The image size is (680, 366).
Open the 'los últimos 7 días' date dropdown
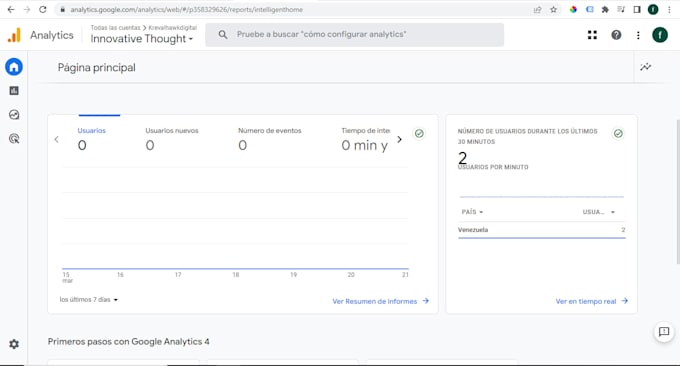click(x=89, y=300)
